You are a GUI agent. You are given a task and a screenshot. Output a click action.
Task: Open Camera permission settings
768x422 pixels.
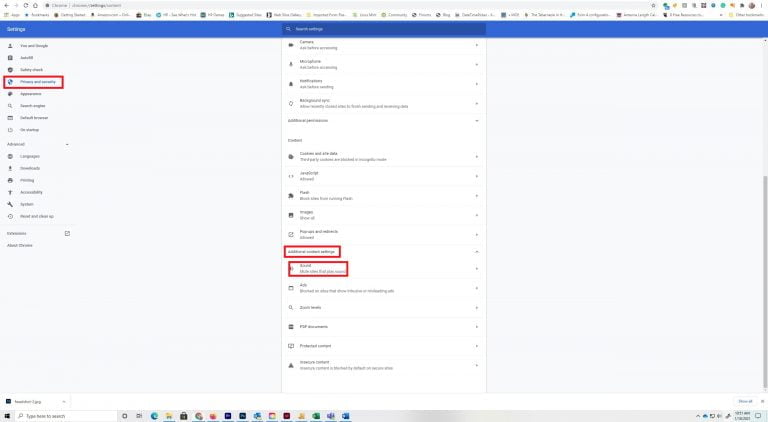pyautogui.click(x=384, y=45)
